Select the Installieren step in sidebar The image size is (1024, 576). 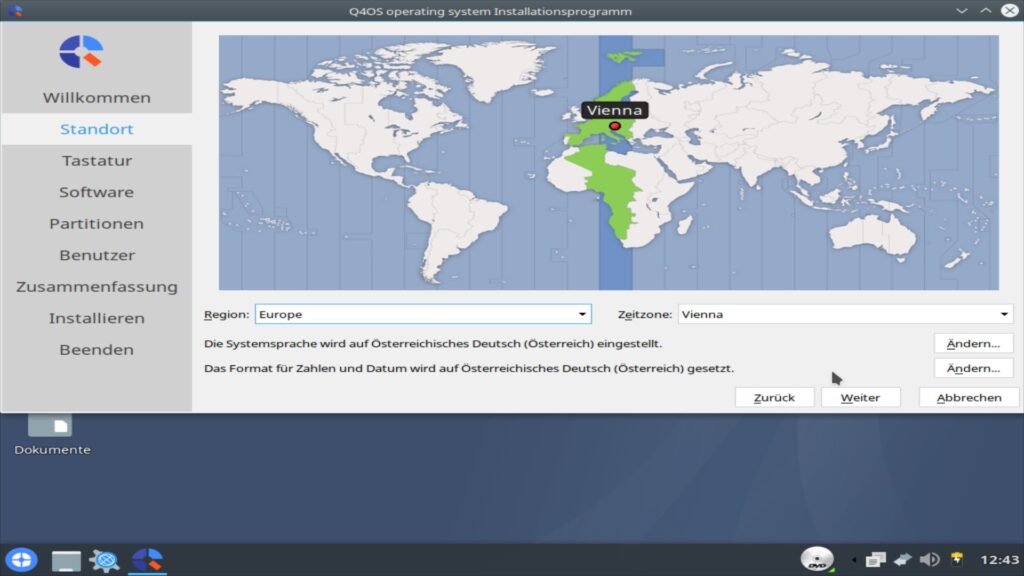[97, 318]
